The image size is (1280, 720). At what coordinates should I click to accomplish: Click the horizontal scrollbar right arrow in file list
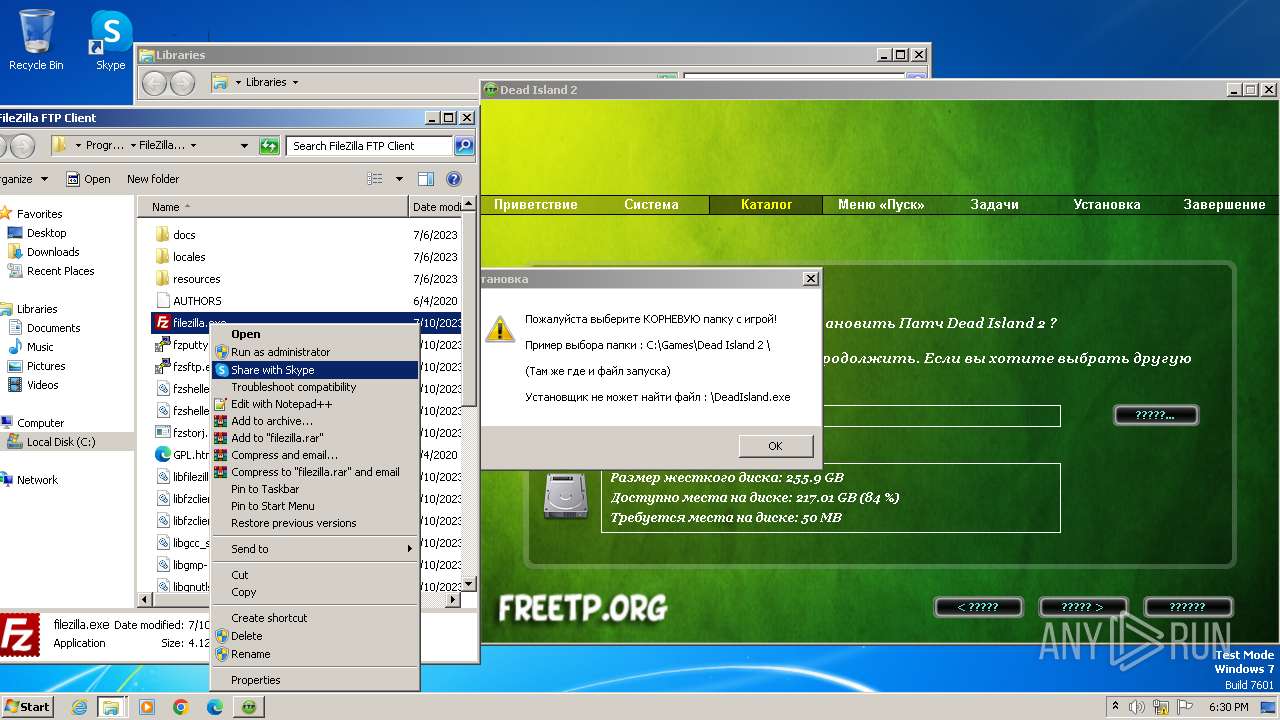click(453, 599)
